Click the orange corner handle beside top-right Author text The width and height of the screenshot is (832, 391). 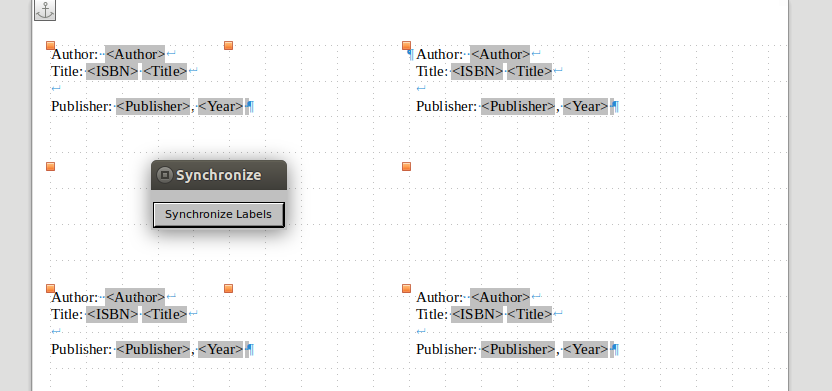pos(406,46)
